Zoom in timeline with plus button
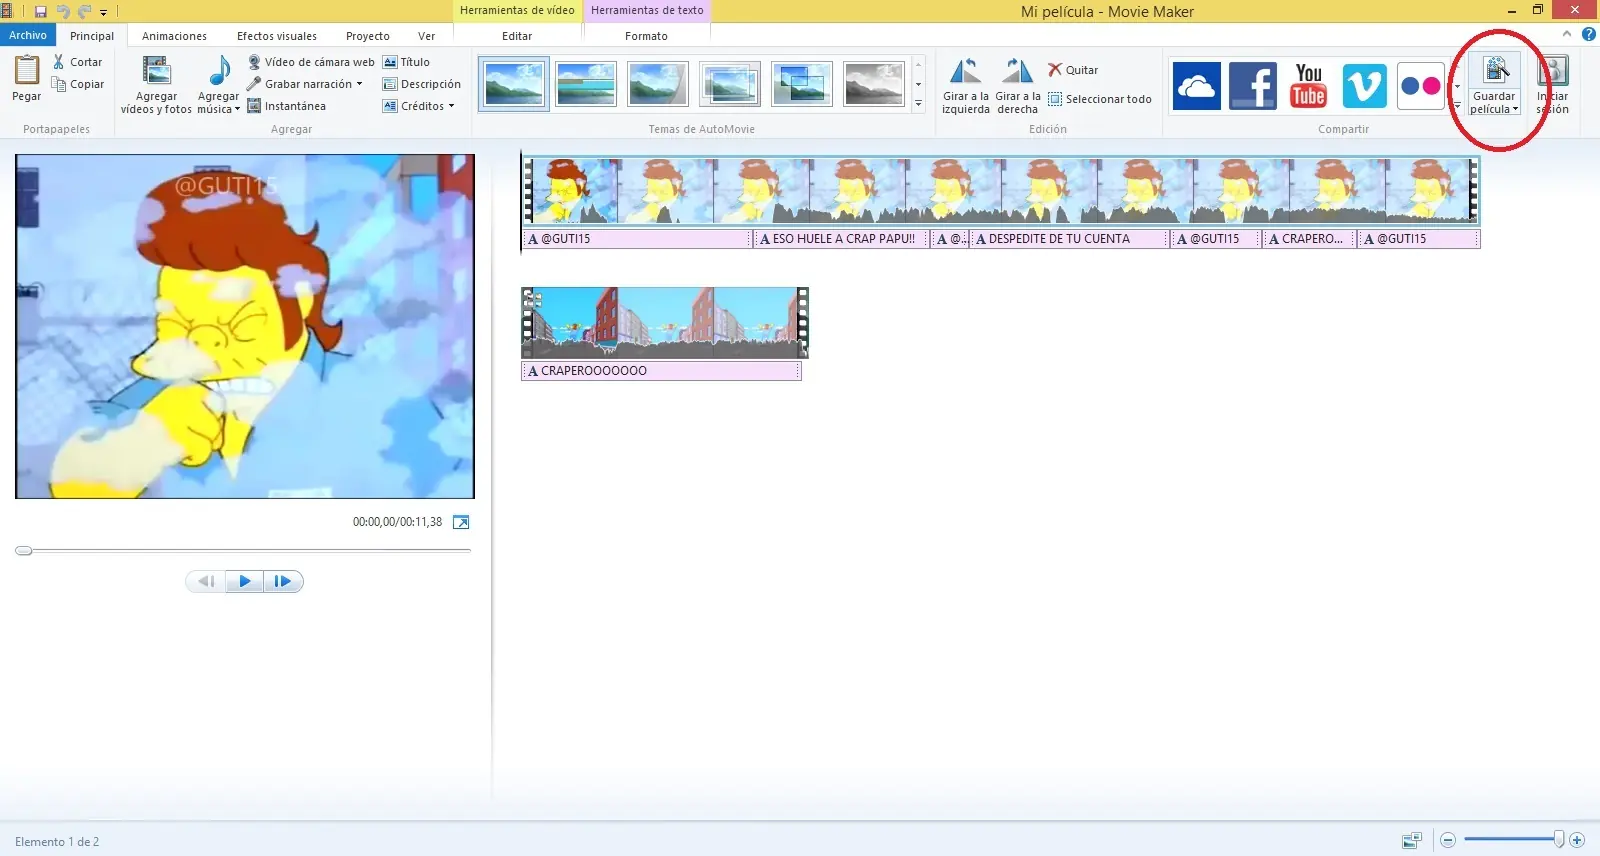 [1577, 840]
